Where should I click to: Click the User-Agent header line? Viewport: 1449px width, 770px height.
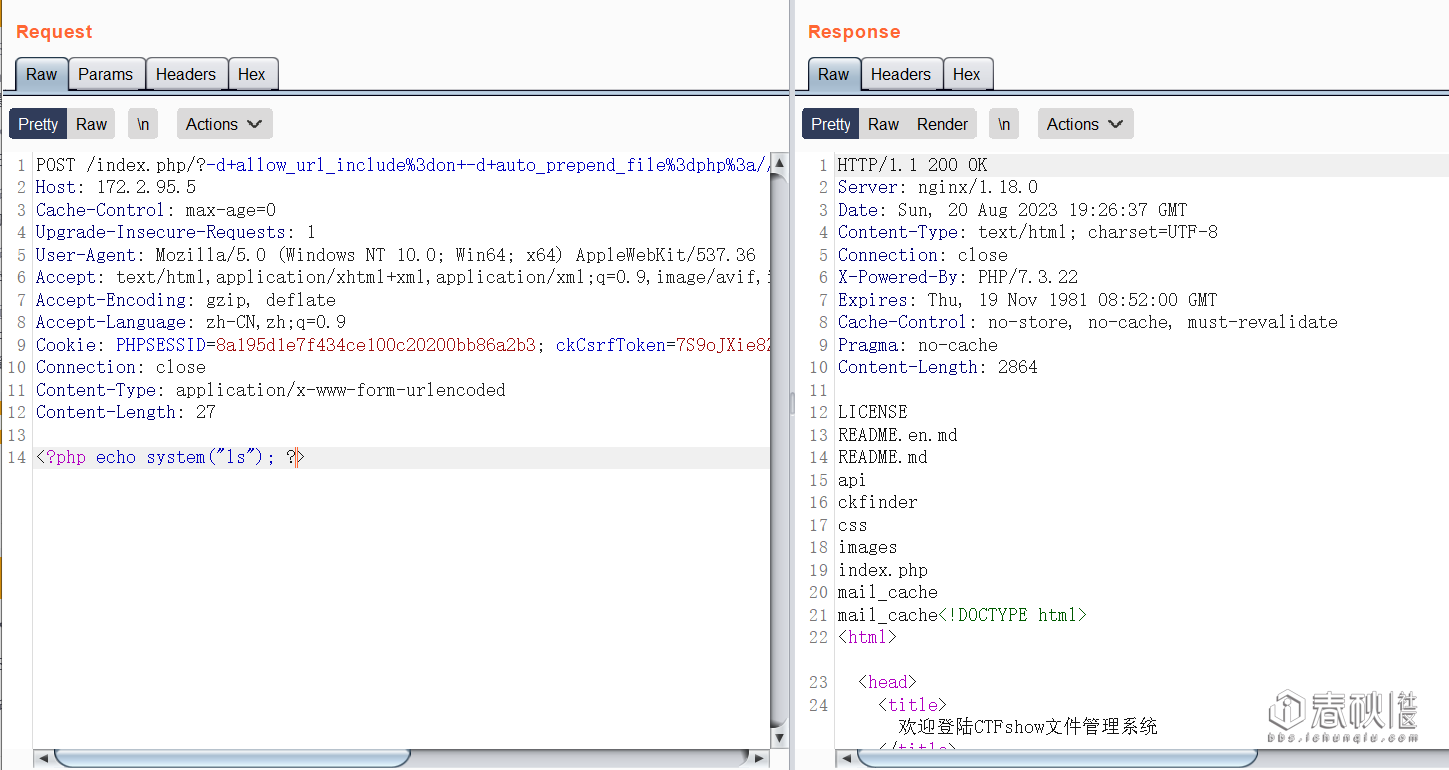[396, 255]
